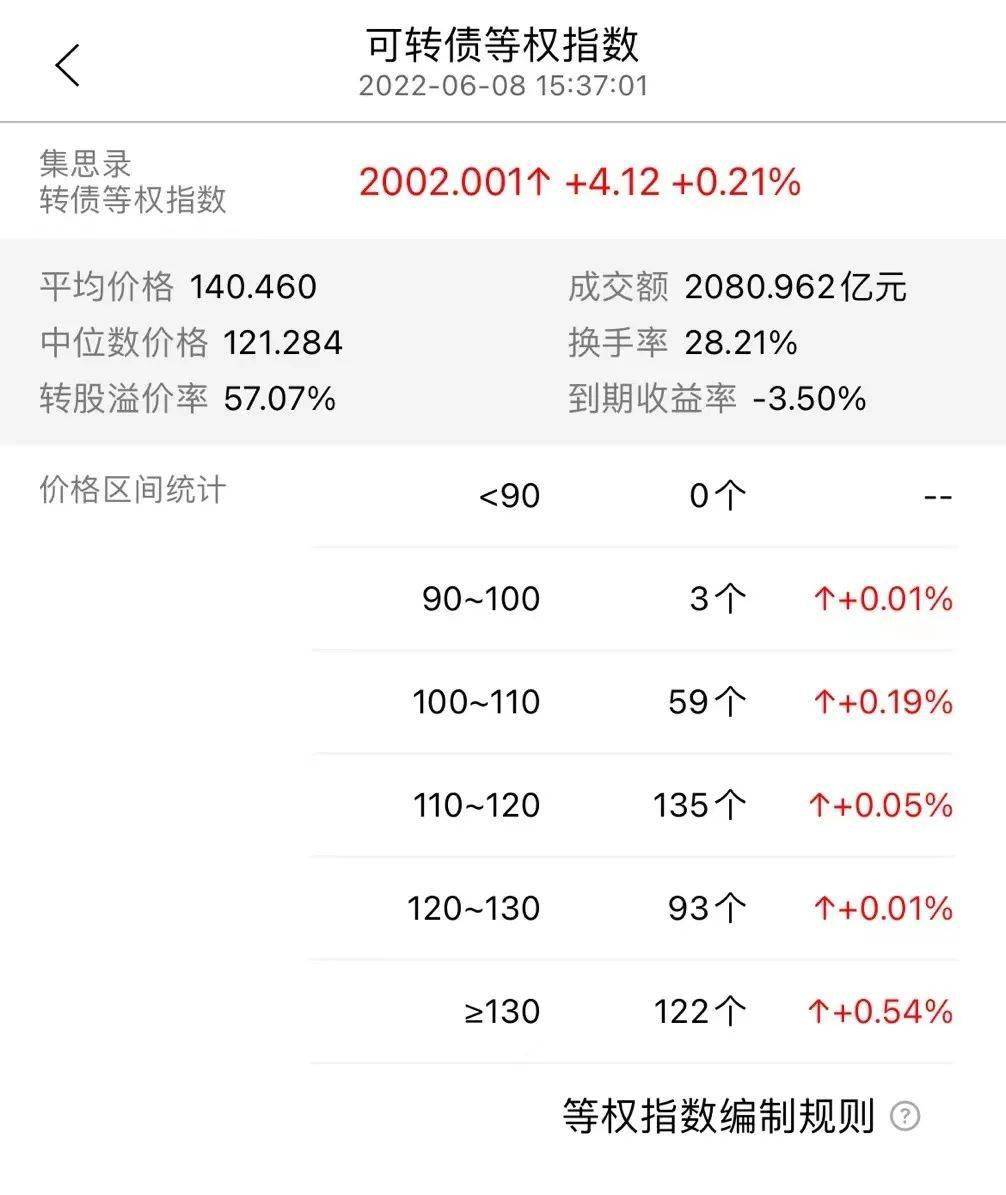Viewport: 1006px width, 1195px height.
Task: Tap the 成交额 2080.962亿元 field
Action: (737, 287)
